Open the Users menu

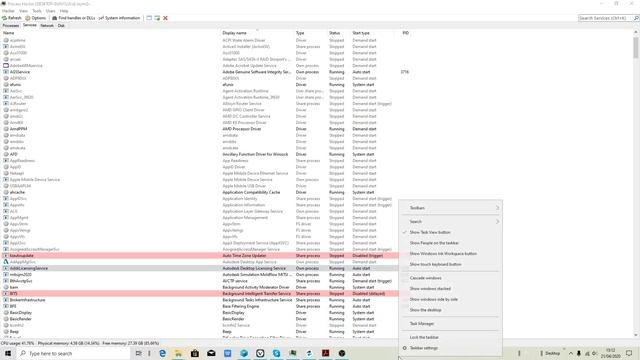coord(51,11)
